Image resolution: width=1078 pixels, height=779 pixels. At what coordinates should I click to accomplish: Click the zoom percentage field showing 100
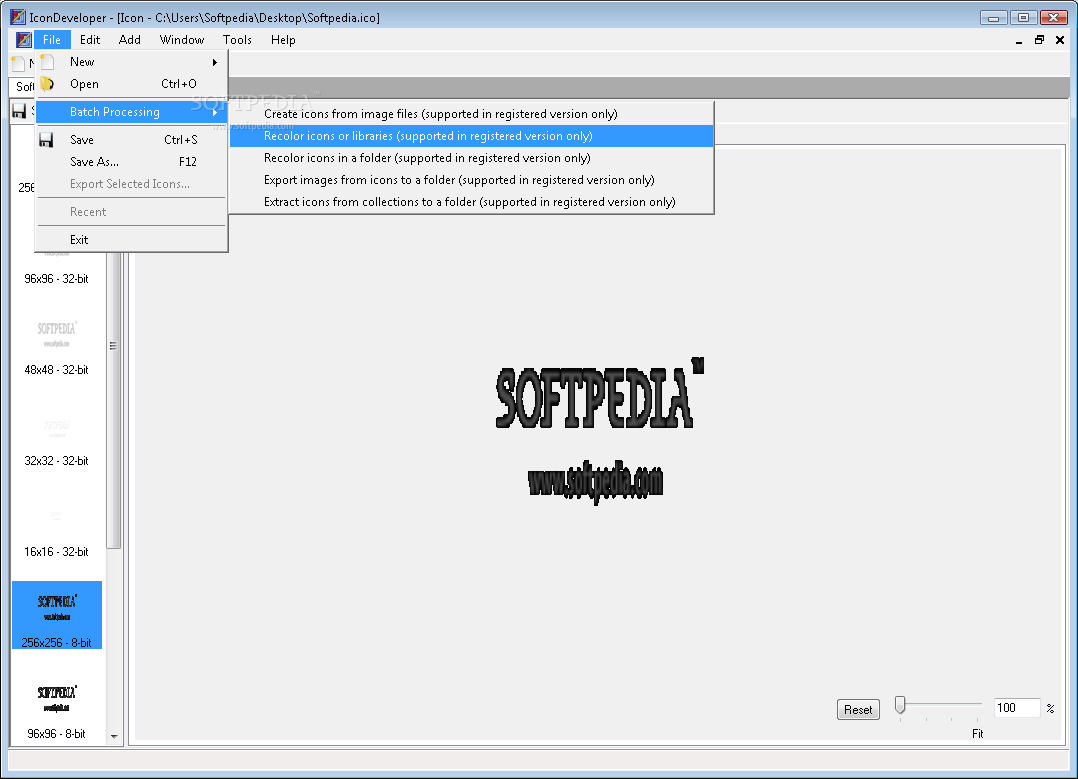[x=1017, y=707]
